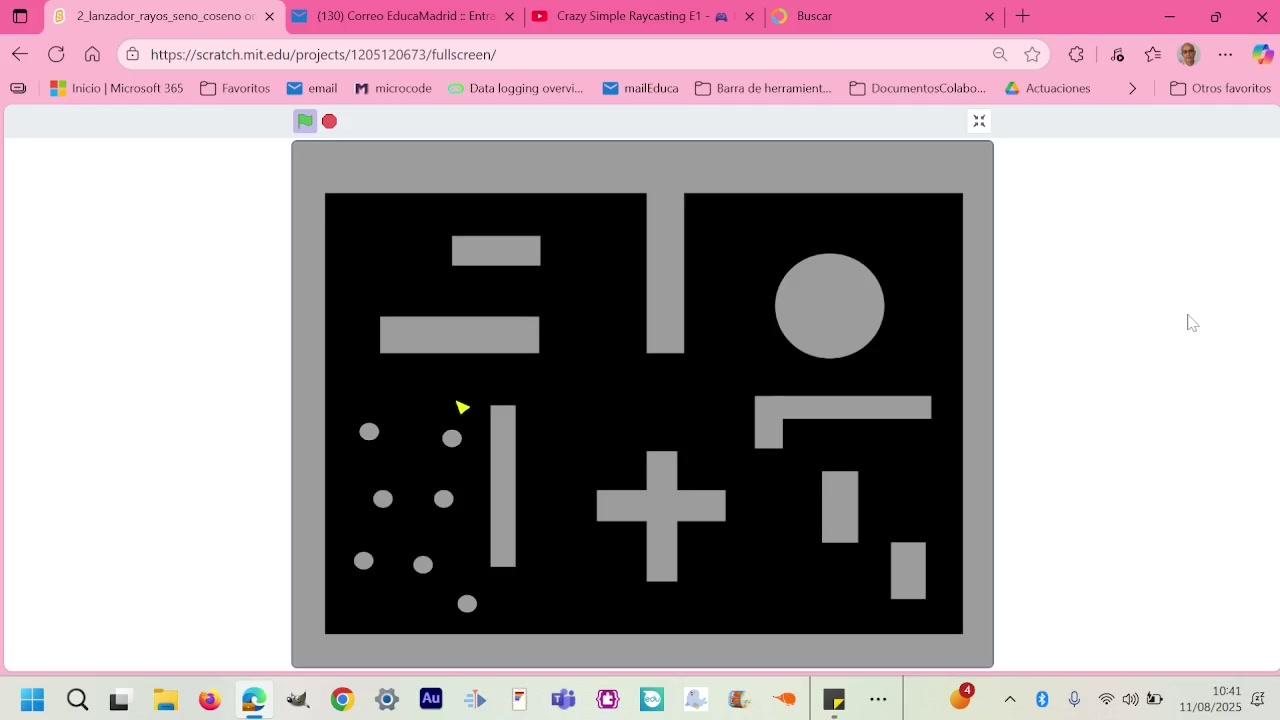This screenshot has height=720, width=1280.
Task: Click the microphone icon in the system tray
Action: tap(1074, 699)
